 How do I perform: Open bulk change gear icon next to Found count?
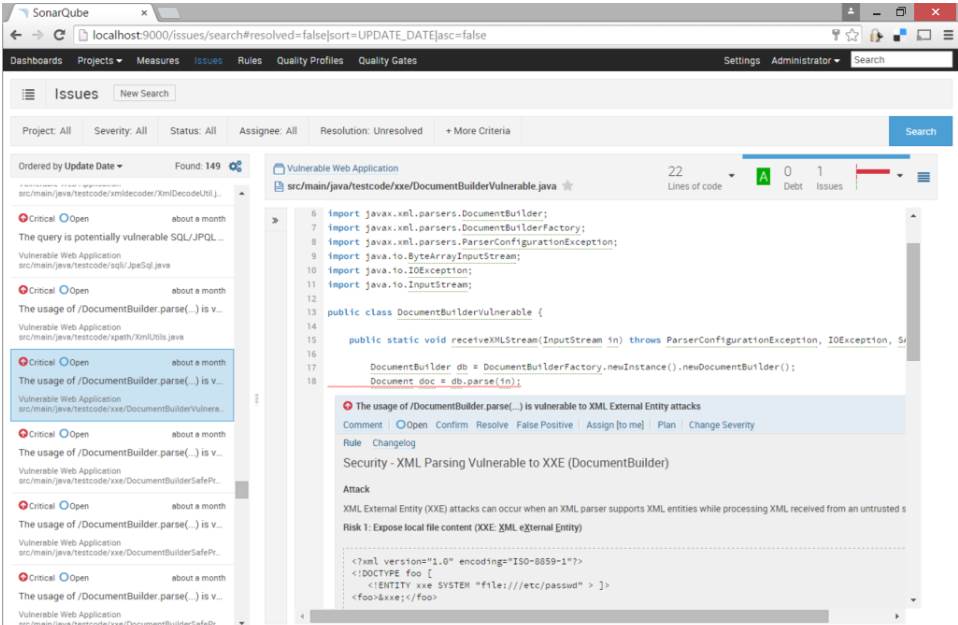click(x=235, y=166)
